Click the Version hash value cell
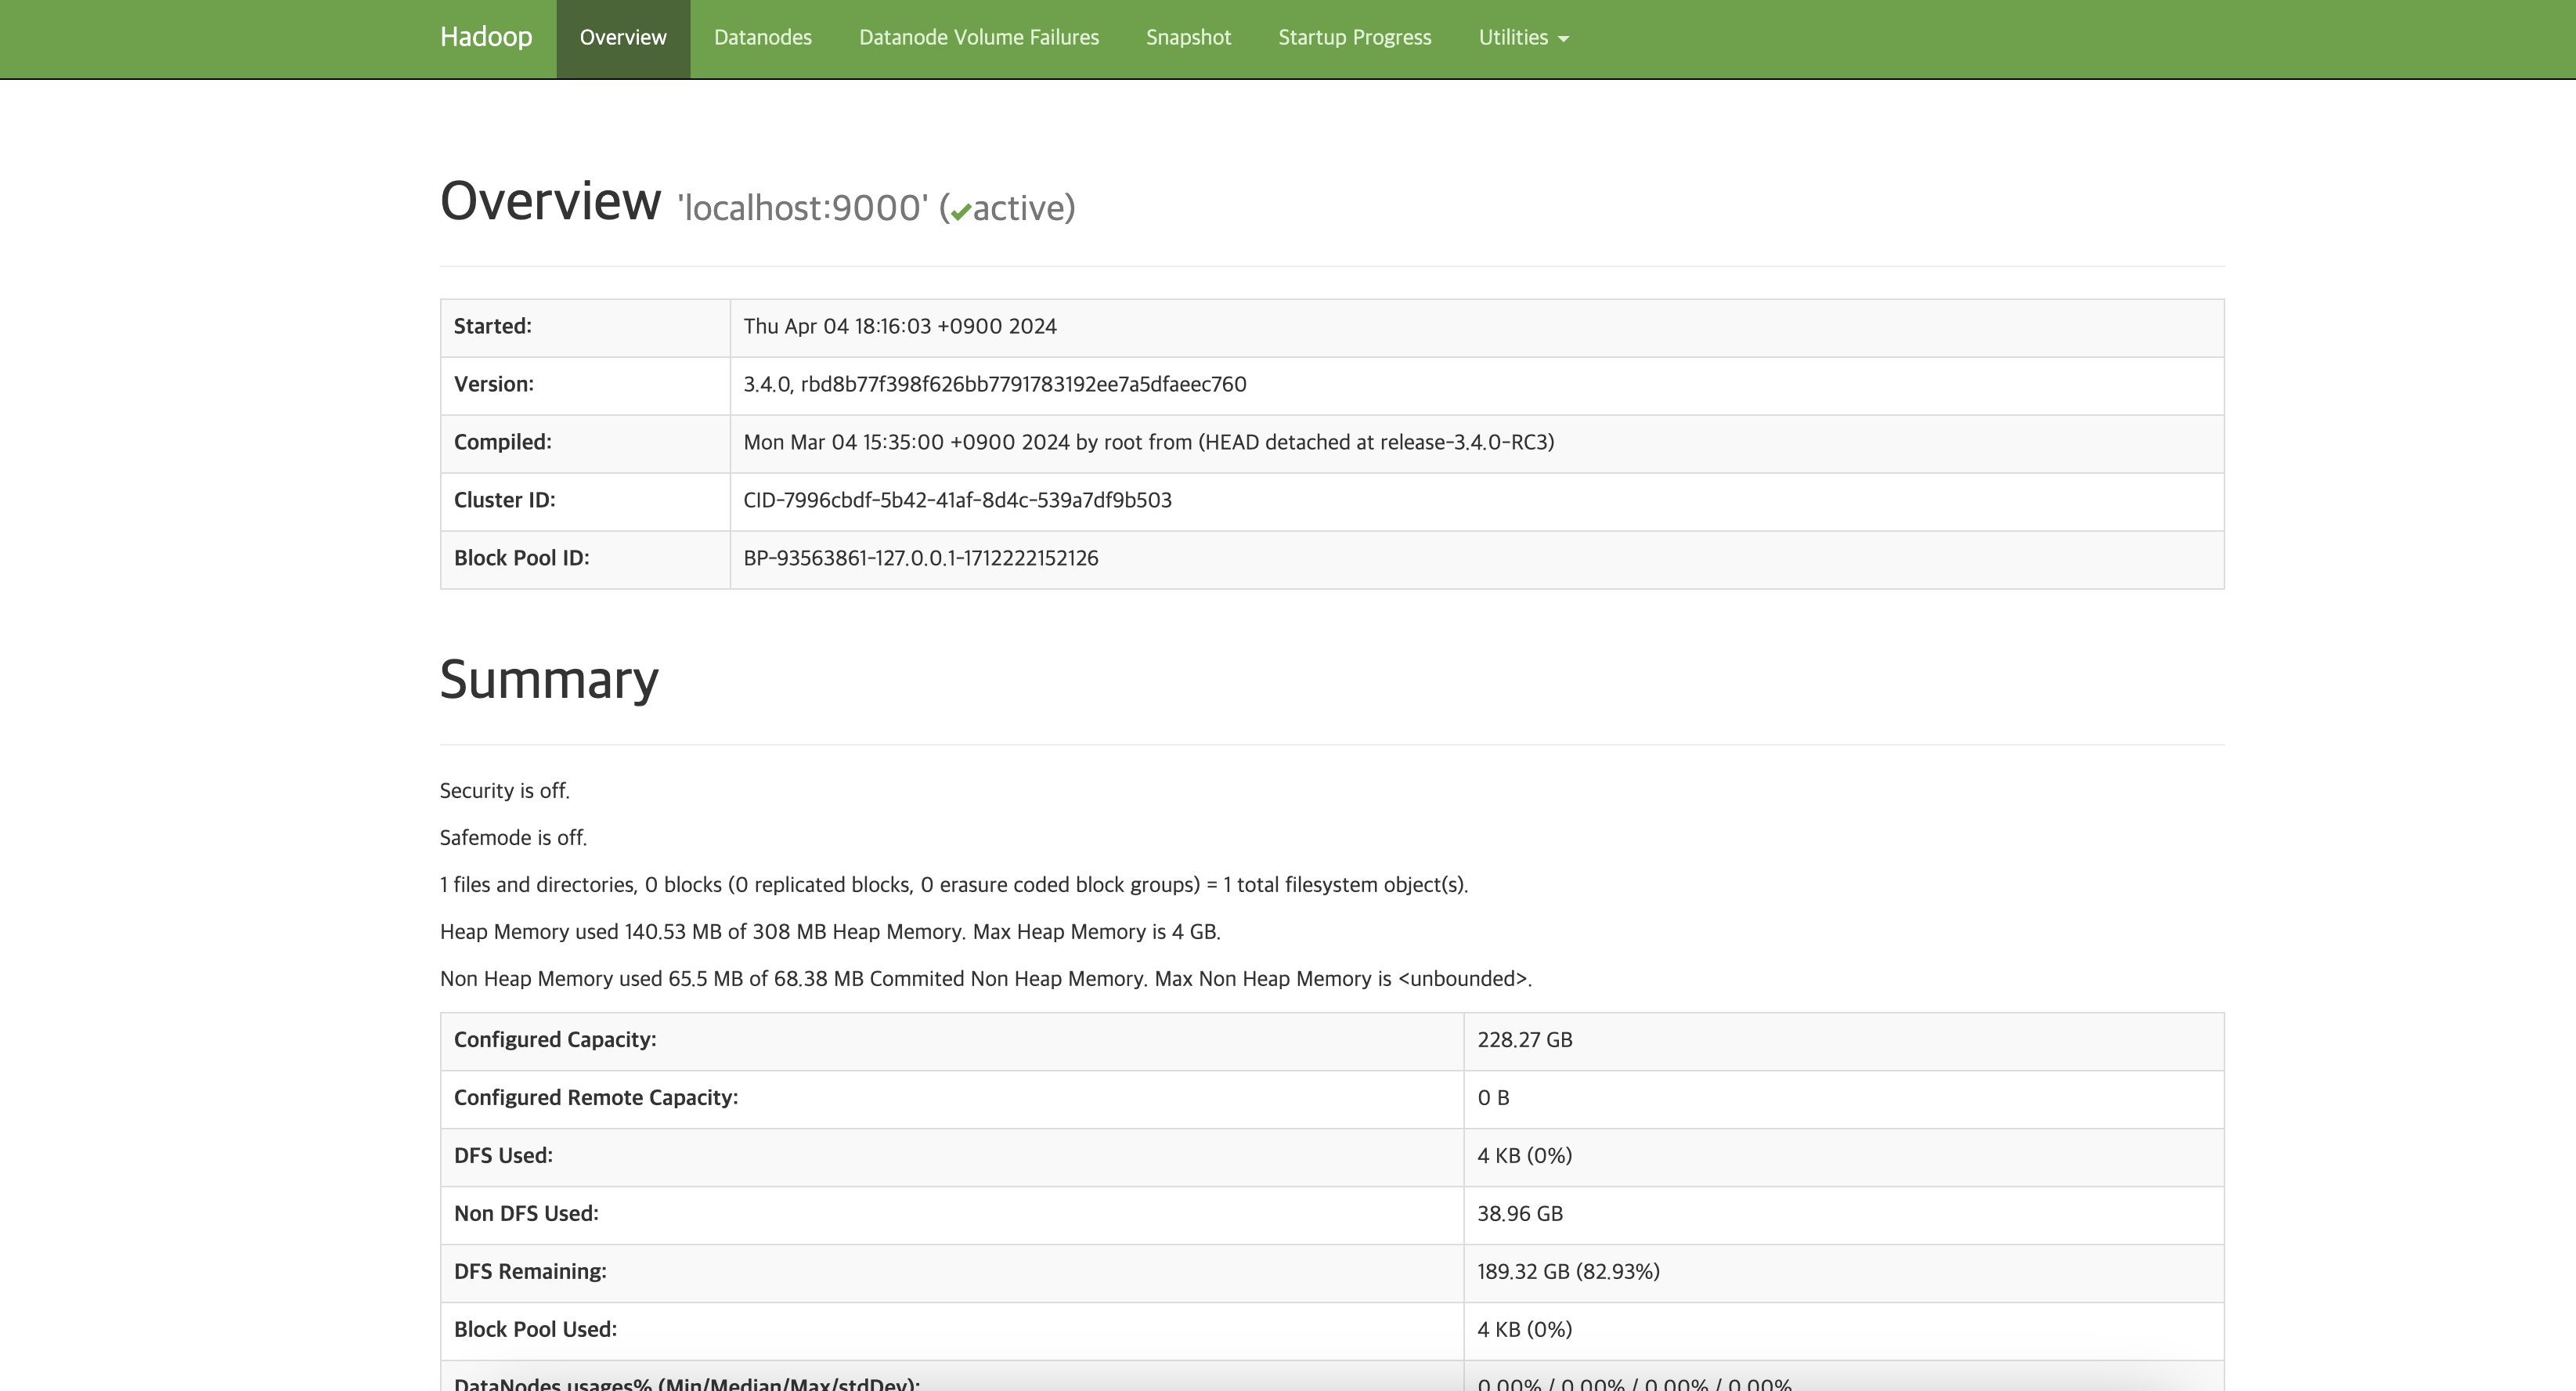Viewport: 2576px width, 1391px height. coord(994,385)
